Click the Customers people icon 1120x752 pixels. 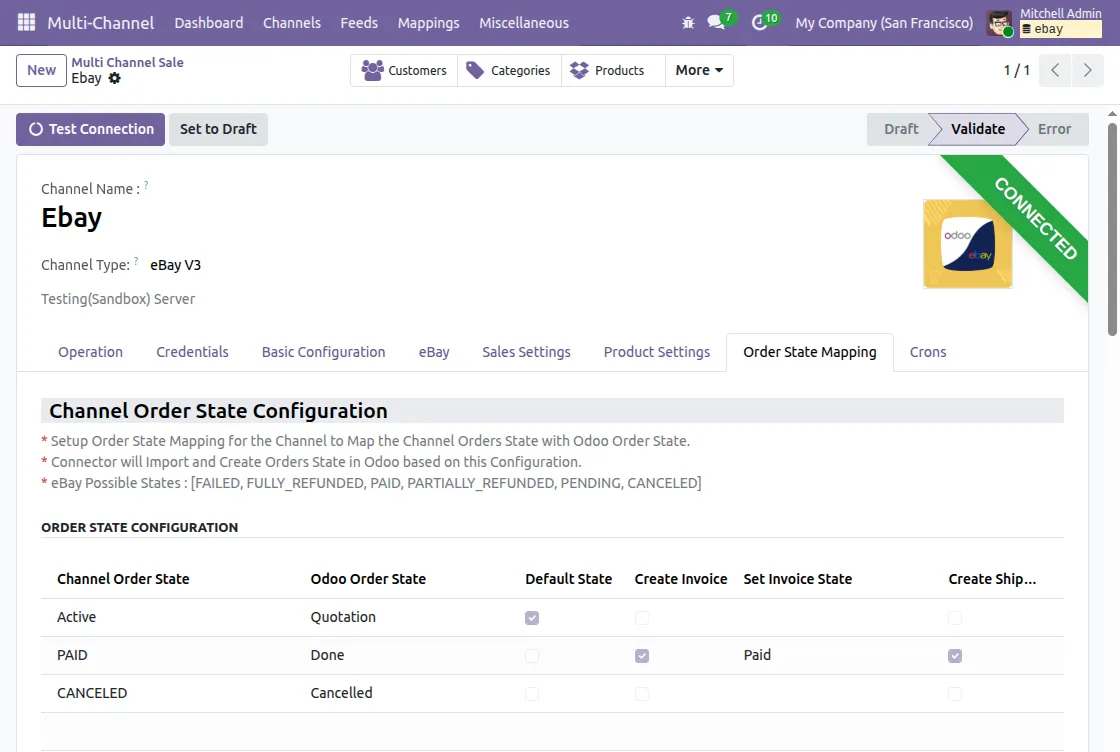point(372,70)
